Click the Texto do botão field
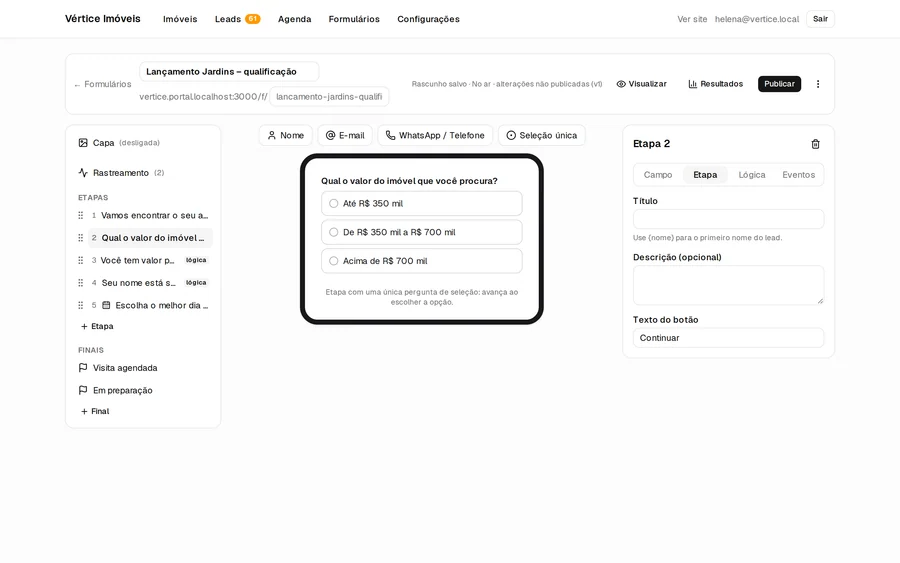The image size is (900, 563). [728, 338]
